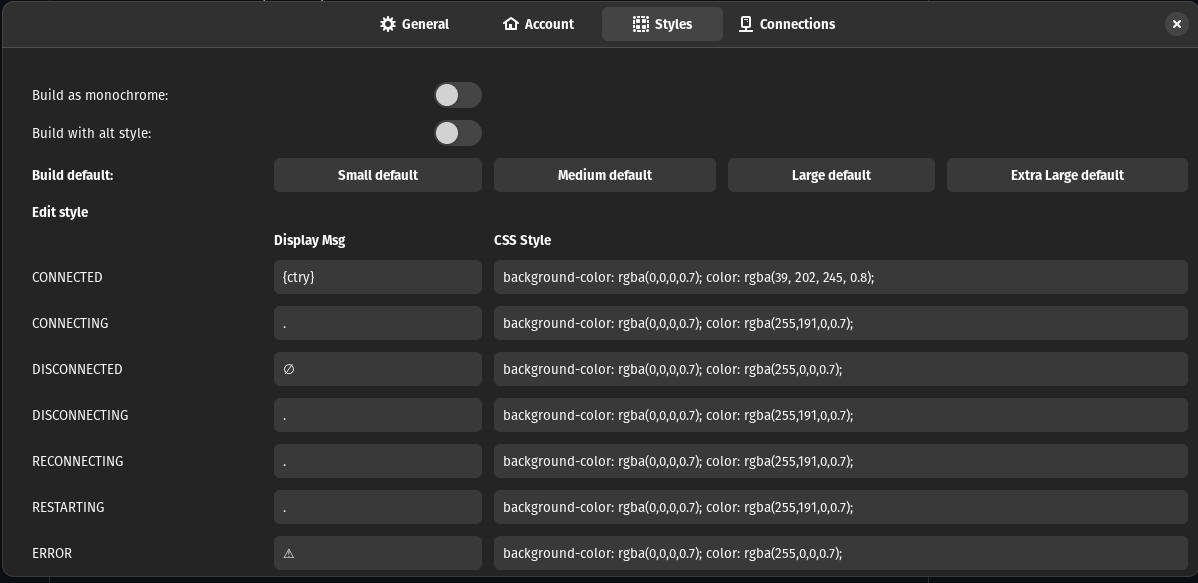
Task: Open the Account tab
Action: [x=538, y=24]
